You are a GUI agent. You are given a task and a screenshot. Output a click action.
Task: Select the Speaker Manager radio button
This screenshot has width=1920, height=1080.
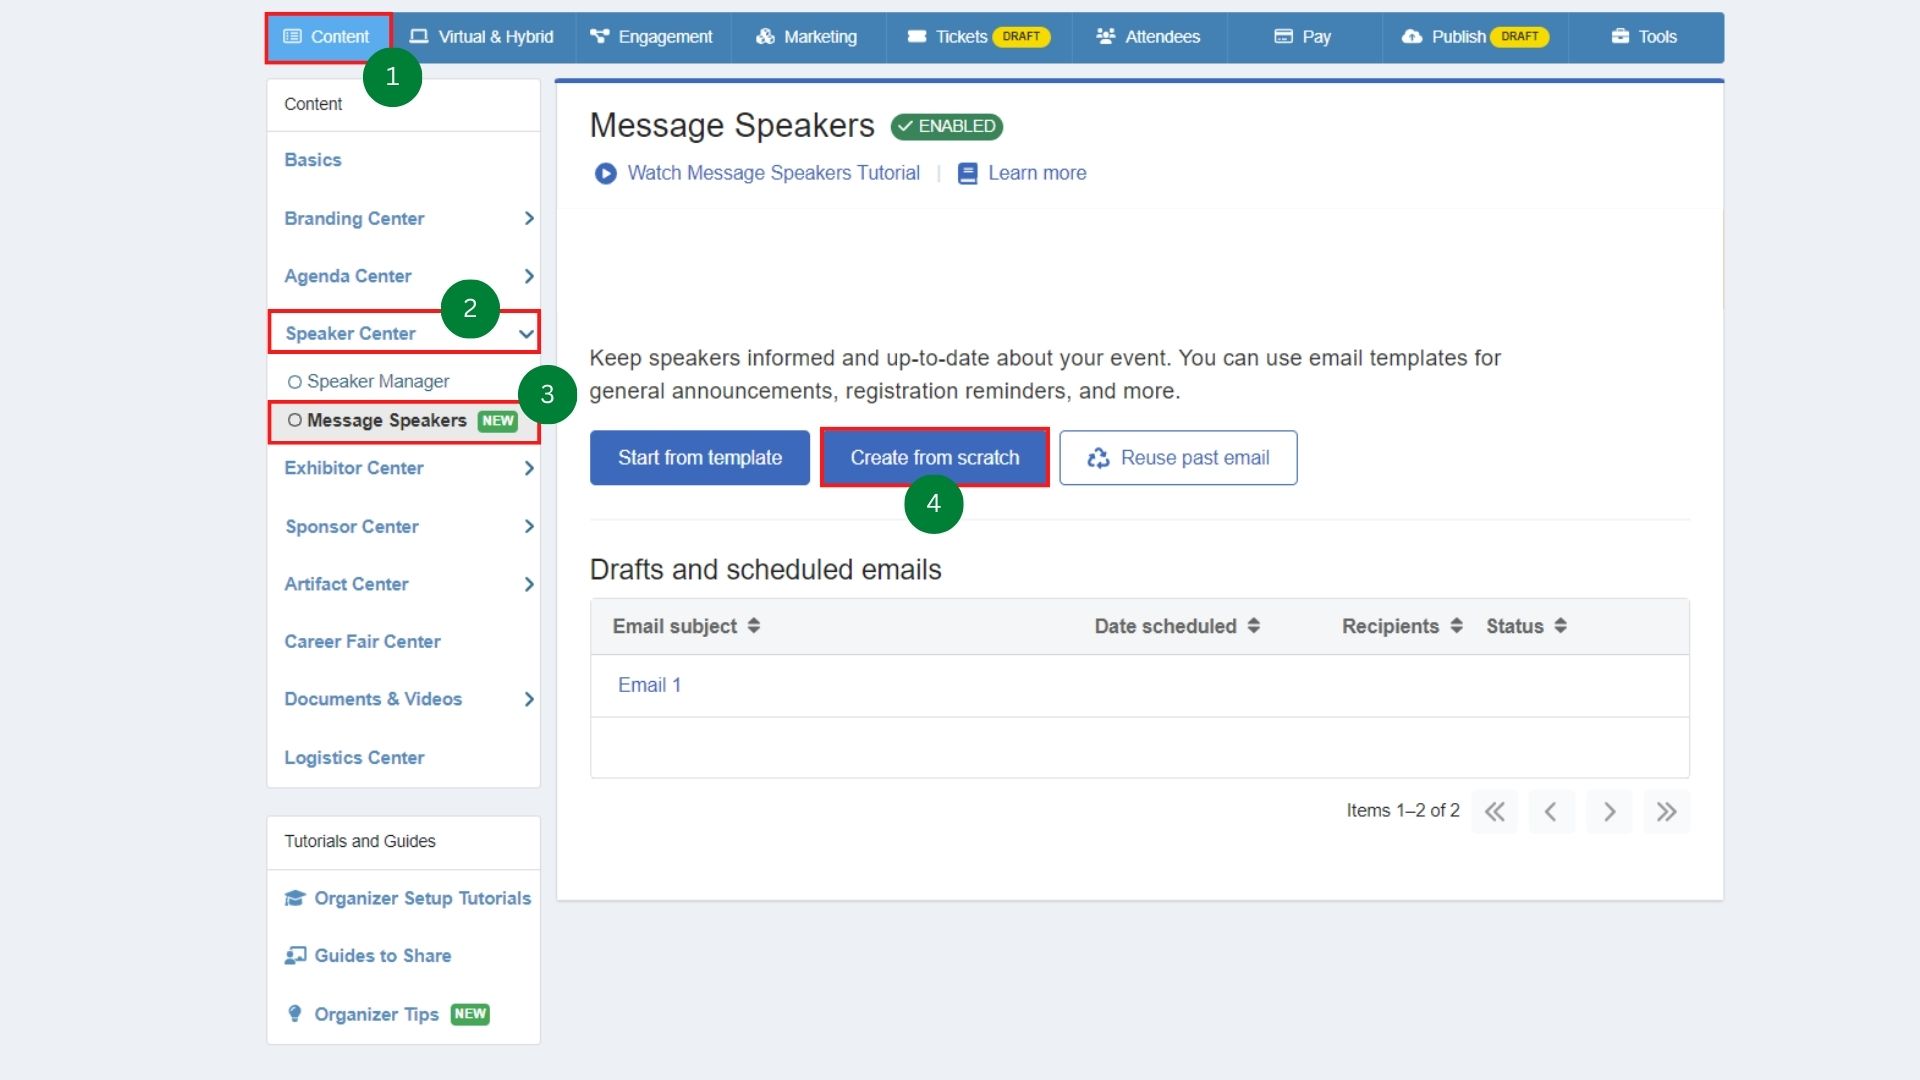[293, 381]
